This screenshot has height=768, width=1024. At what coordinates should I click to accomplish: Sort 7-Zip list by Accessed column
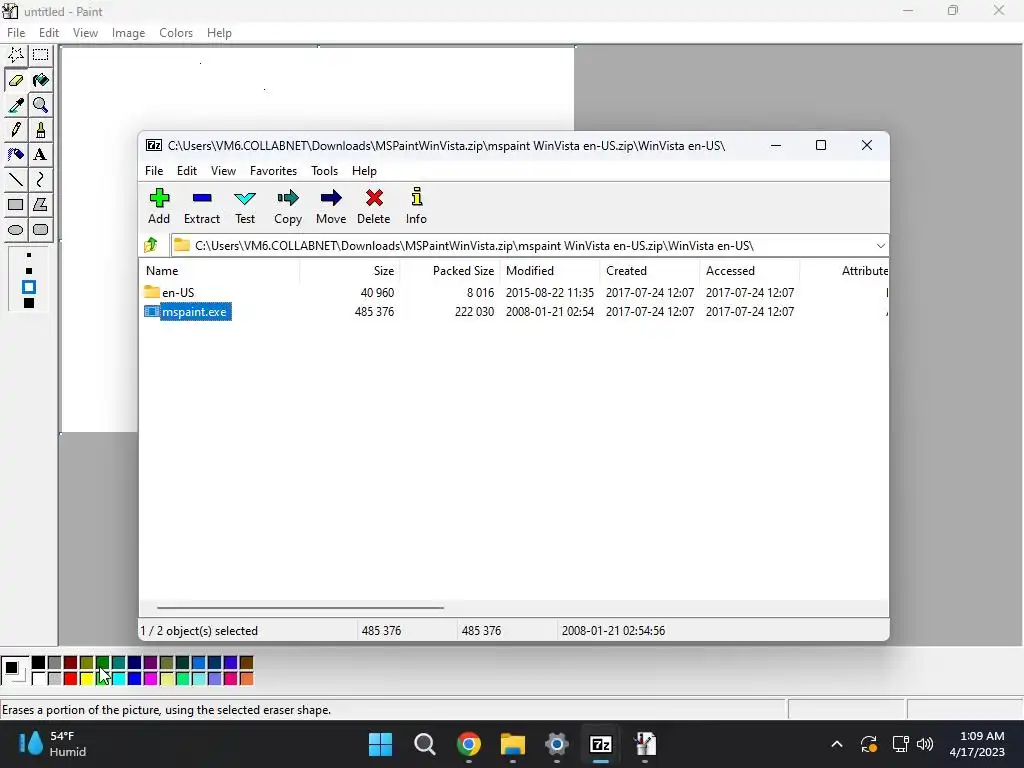click(750, 270)
